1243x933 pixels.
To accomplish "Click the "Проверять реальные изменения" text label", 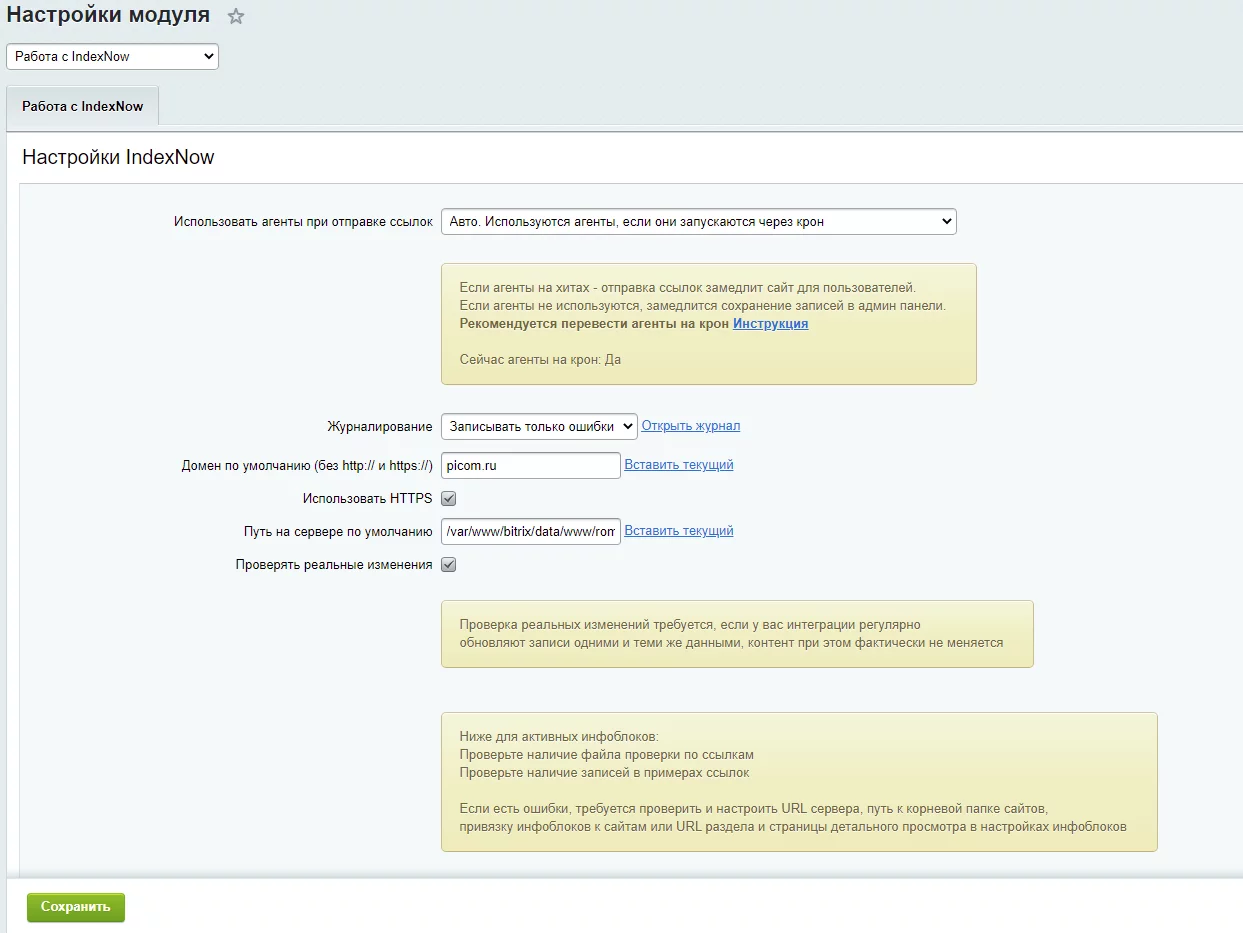I will (x=333, y=564).
